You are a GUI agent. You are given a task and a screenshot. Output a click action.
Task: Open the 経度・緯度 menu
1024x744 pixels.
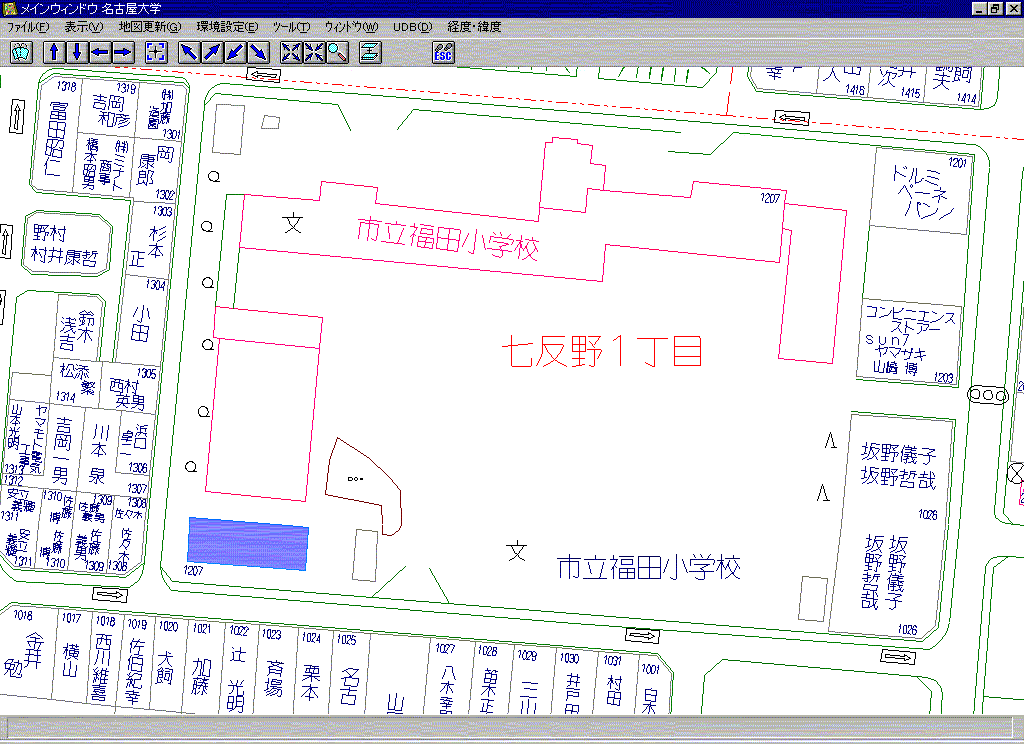pos(474,27)
